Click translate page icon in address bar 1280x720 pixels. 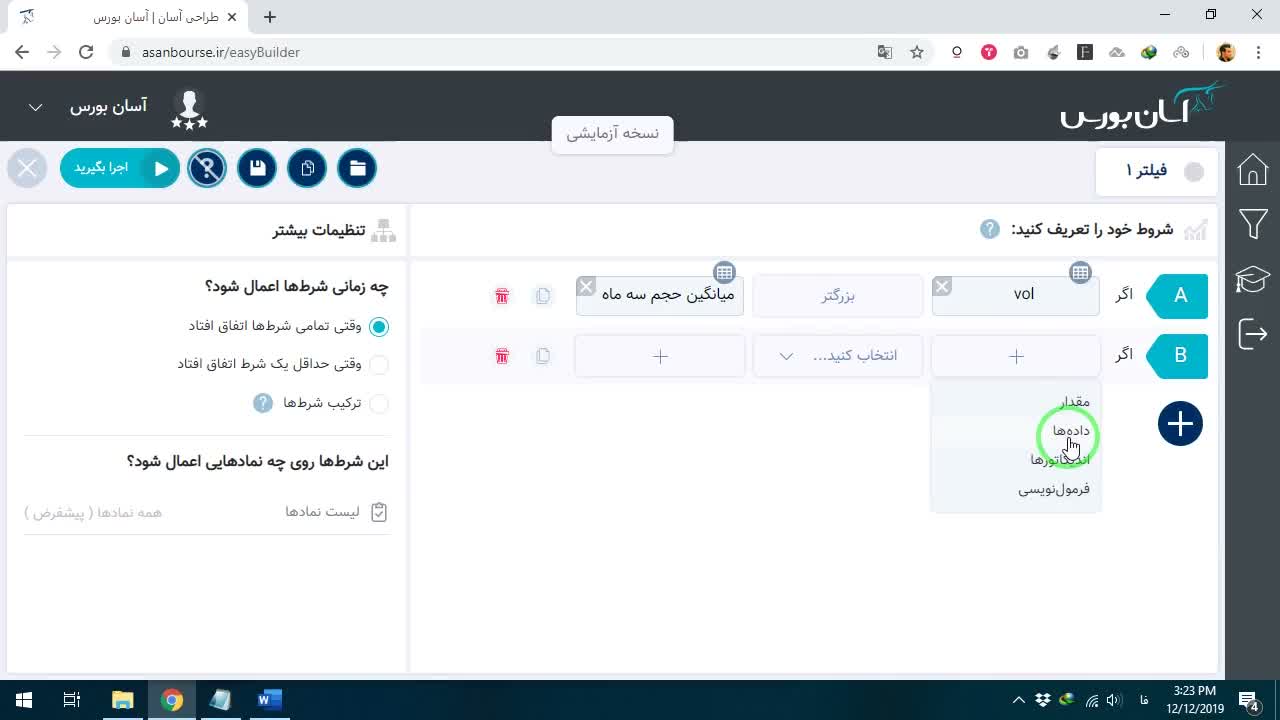(885, 52)
